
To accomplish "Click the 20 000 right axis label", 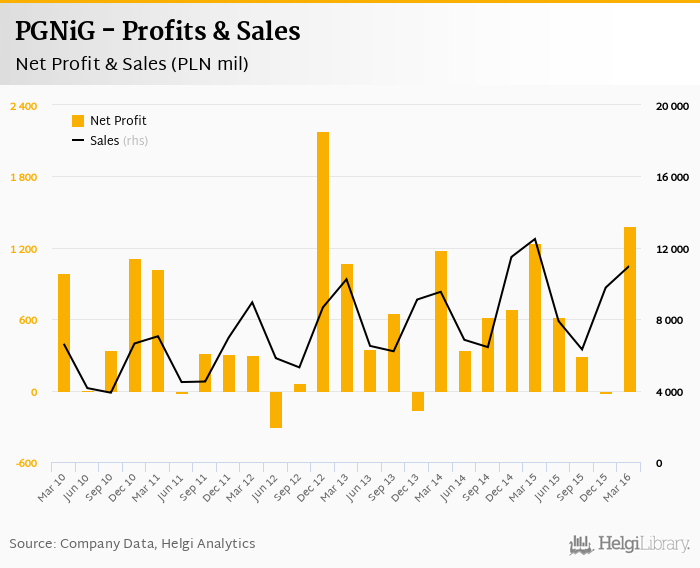I will point(672,106).
